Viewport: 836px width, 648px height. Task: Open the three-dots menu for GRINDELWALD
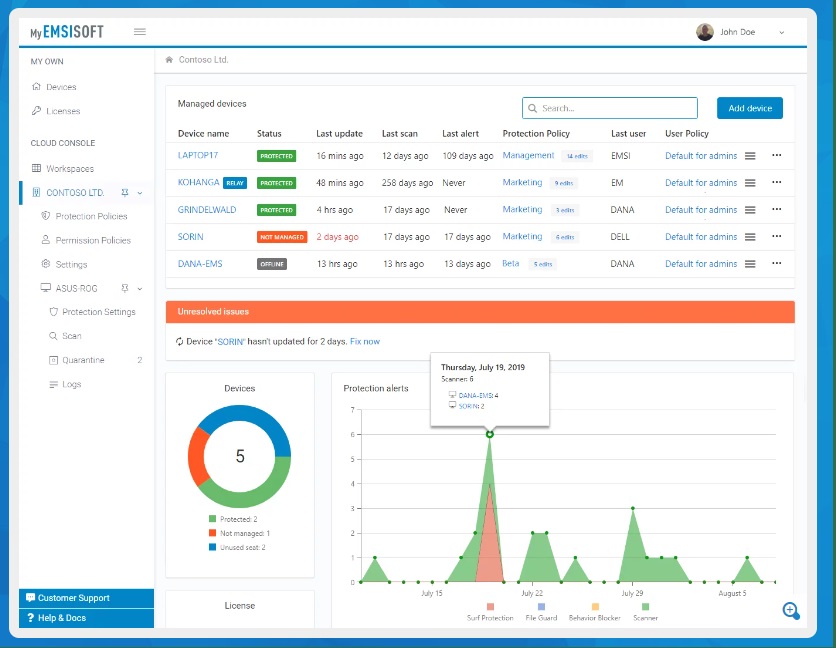tap(777, 209)
